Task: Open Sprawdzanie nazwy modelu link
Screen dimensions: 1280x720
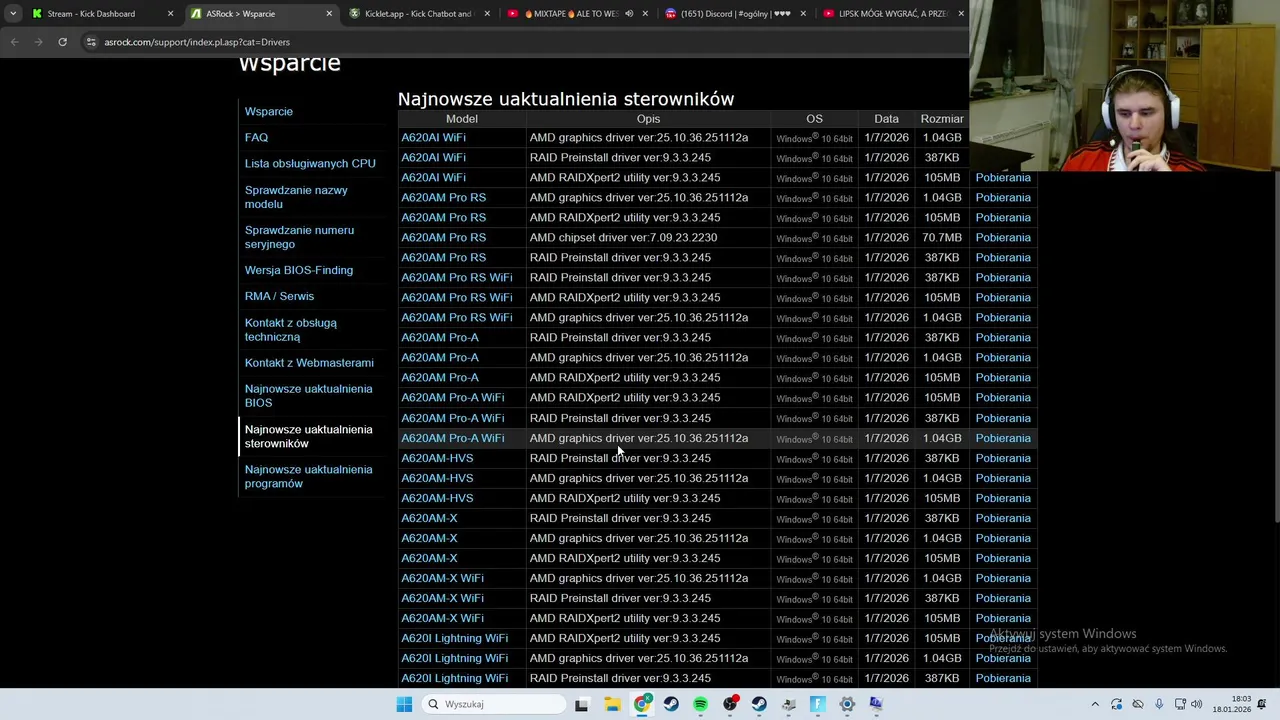Action: click(296, 197)
